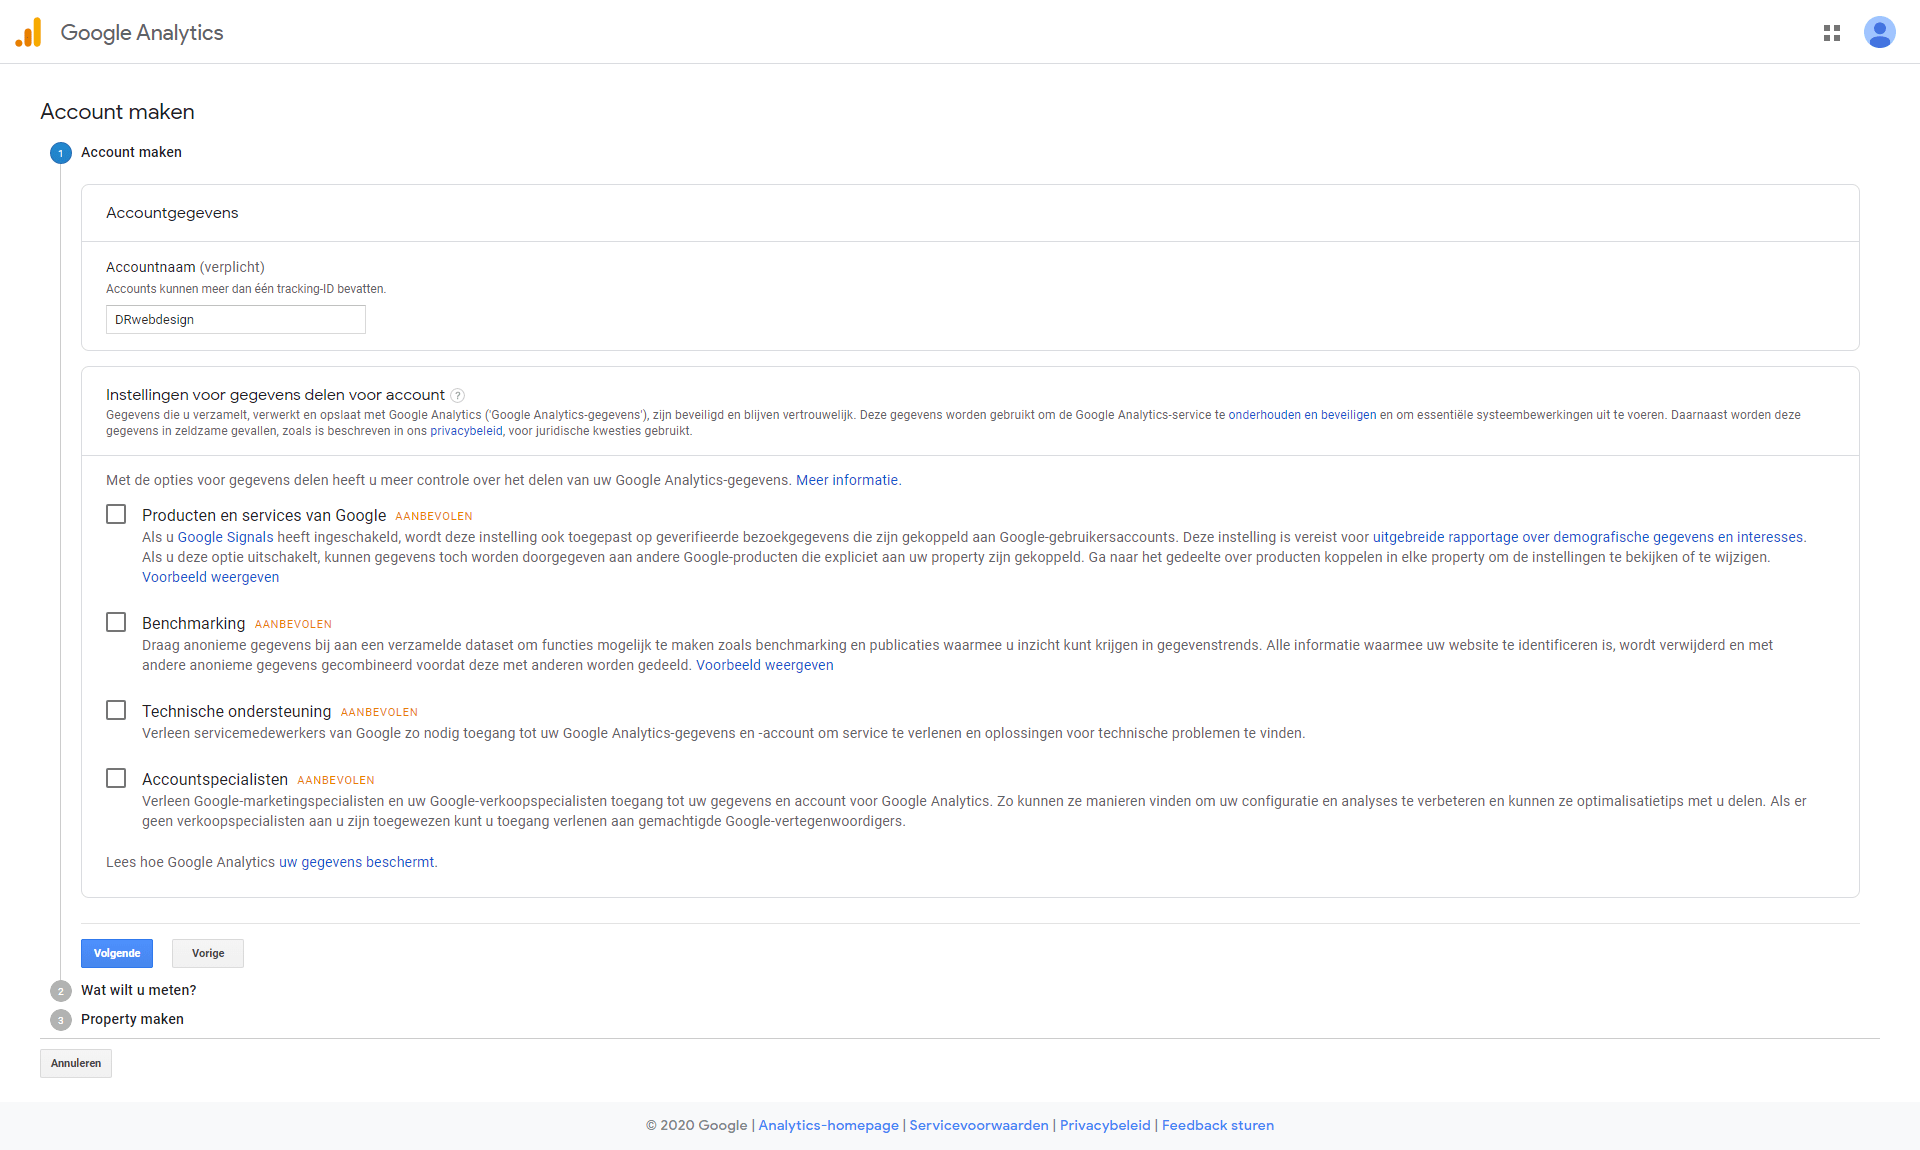Screen dimensions: 1920x1150
Task: Click the help question mark next to data sharing settings
Action: (458, 396)
